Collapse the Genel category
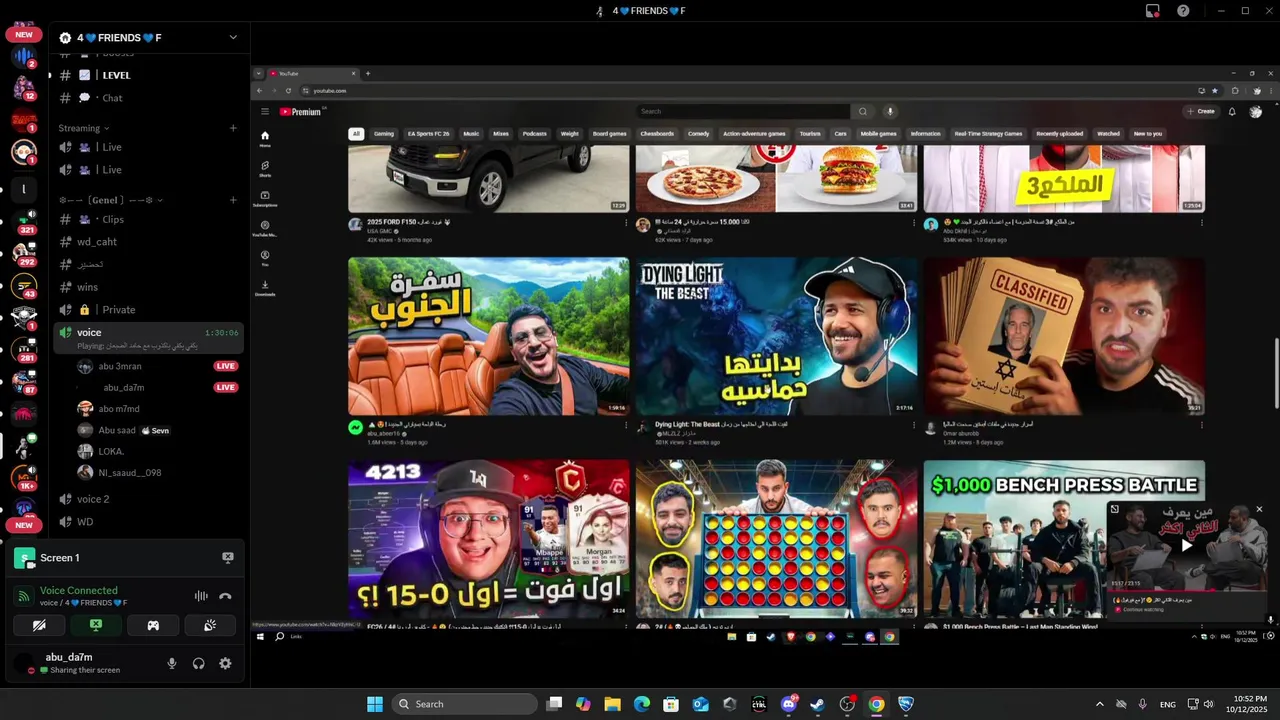1280x720 pixels. coord(111,200)
